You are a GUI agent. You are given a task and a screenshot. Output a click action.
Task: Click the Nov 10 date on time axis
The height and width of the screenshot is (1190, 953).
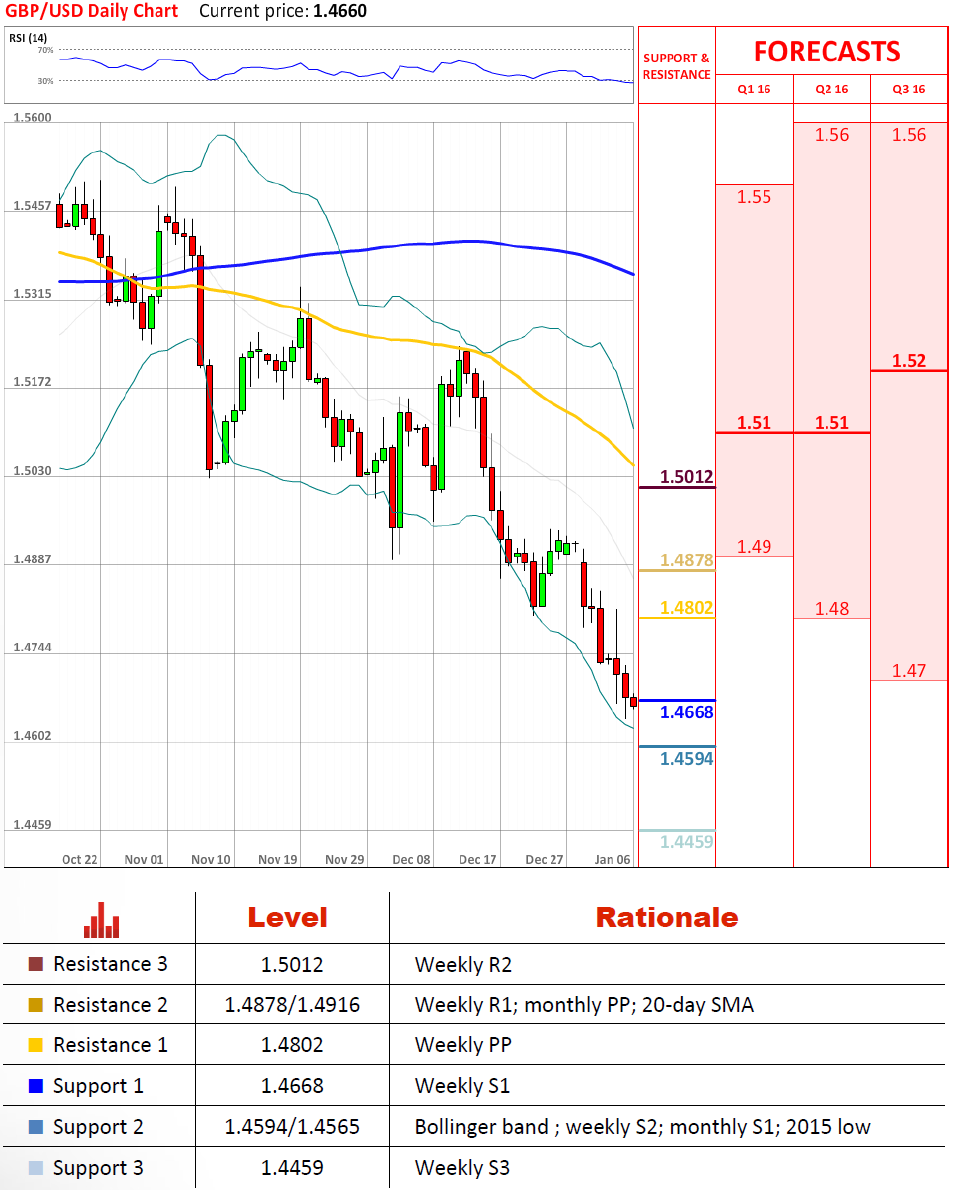(x=211, y=859)
